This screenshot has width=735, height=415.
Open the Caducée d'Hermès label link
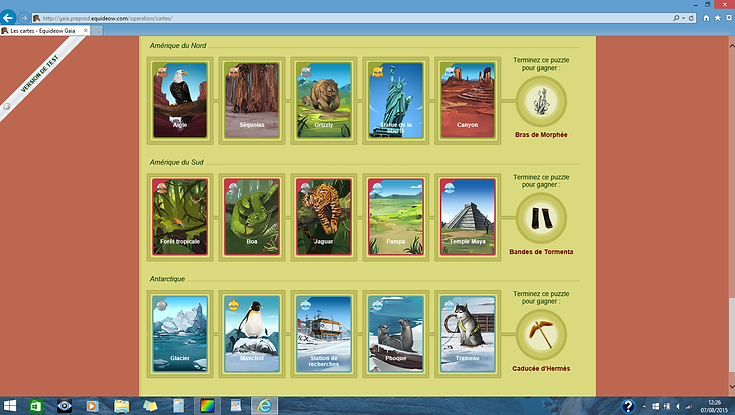[x=541, y=369]
